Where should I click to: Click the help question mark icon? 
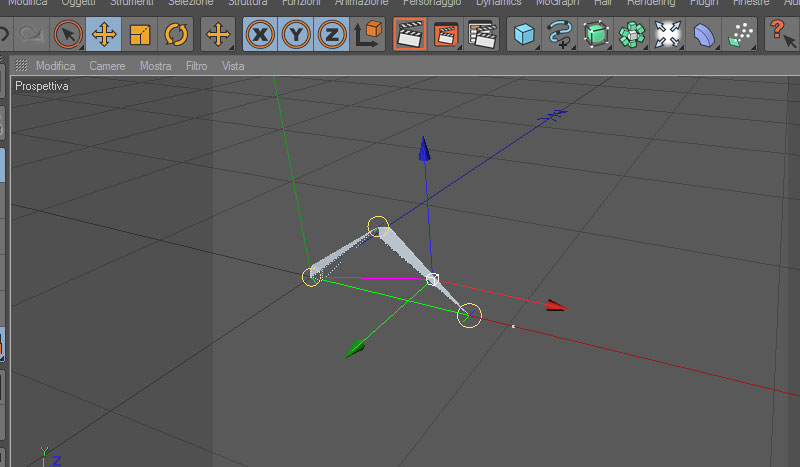tap(782, 34)
